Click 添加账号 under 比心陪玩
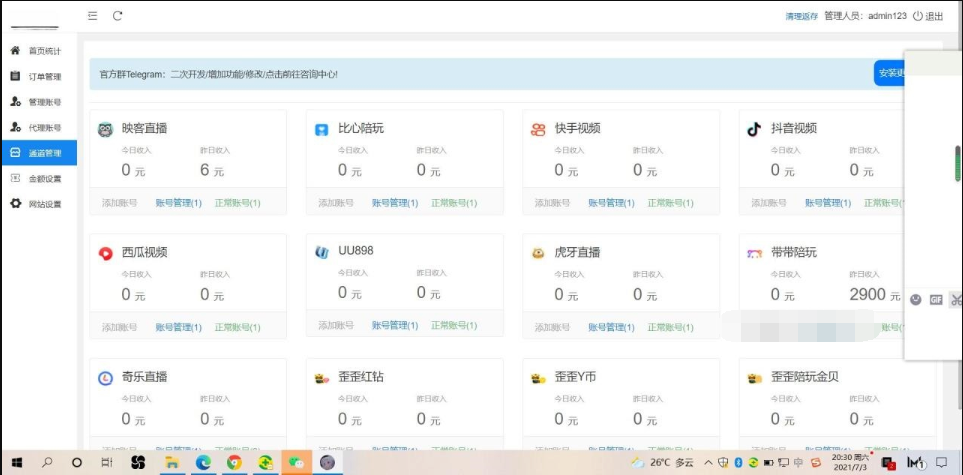Viewport: 963px width, 475px height. [x=336, y=203]
